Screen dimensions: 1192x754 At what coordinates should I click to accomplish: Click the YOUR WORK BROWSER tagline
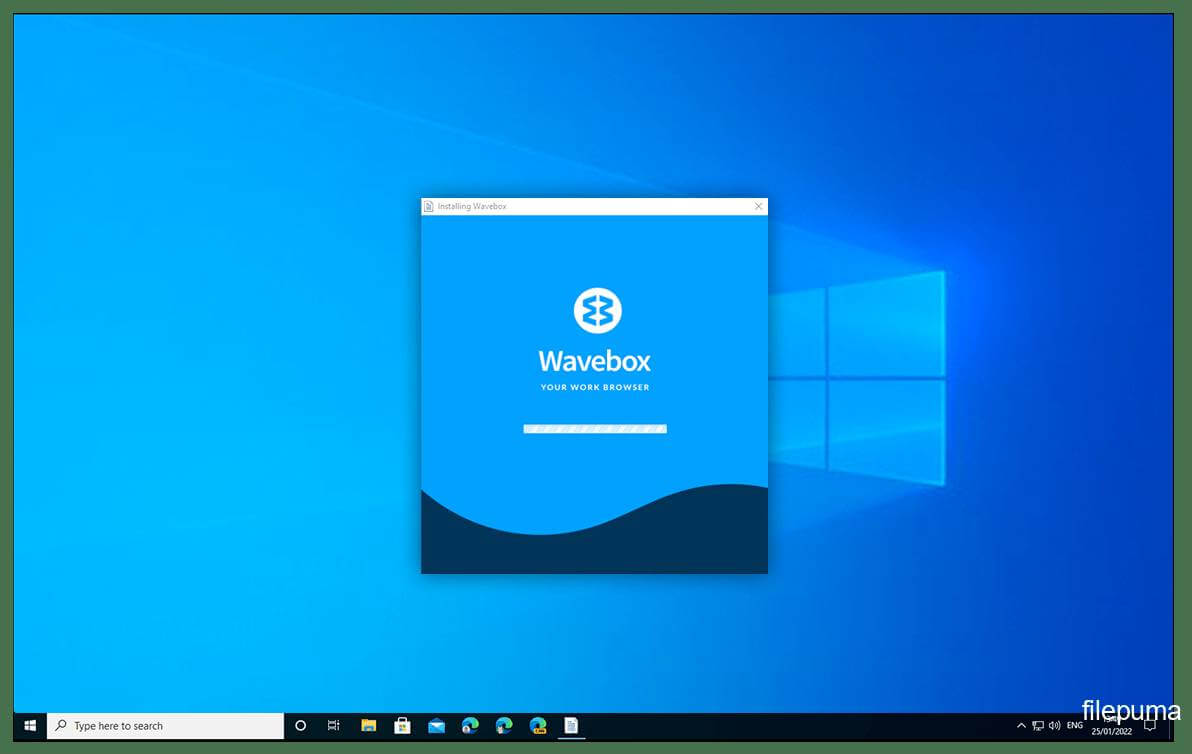594,388
